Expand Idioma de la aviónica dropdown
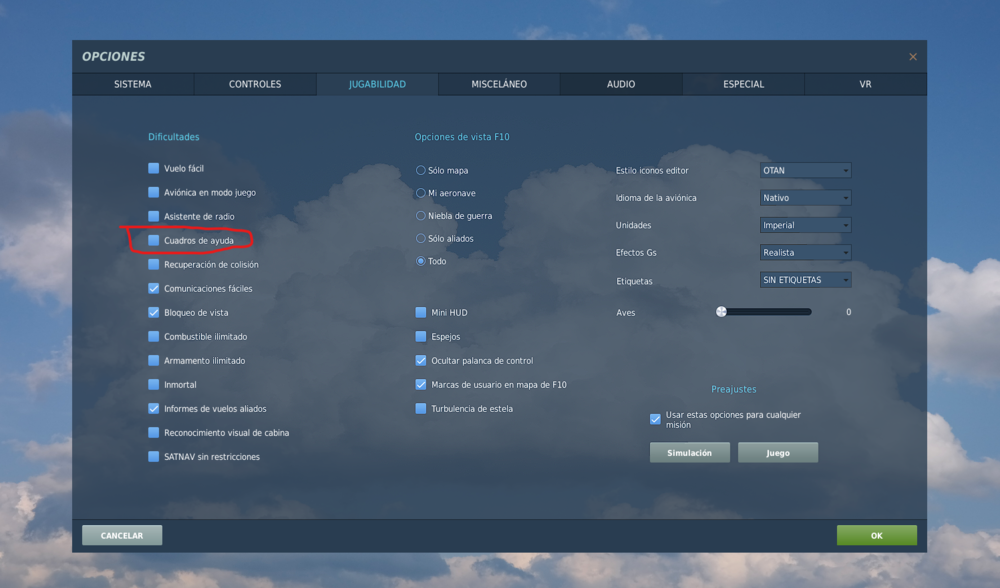This screenshot has width=1000, height=588. coord(805,198)
